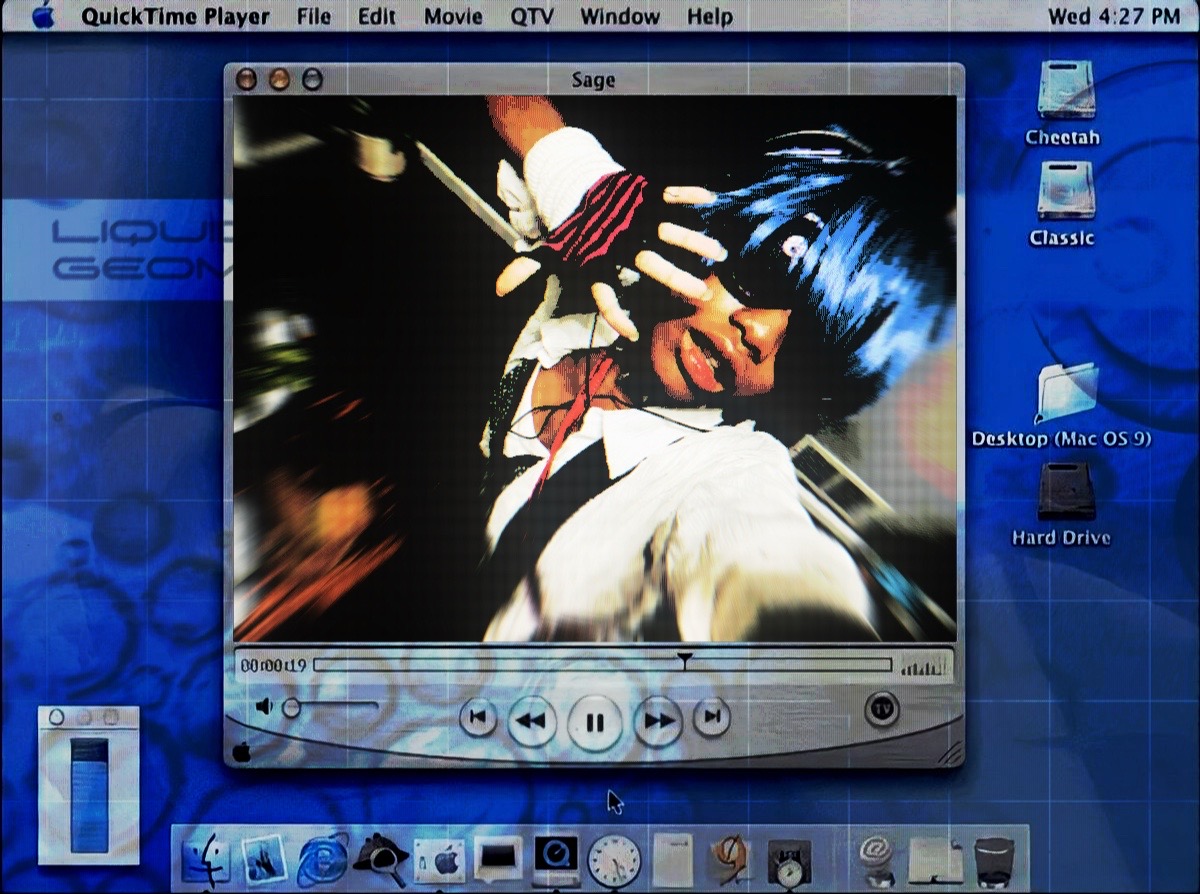This screenshot has width=1200, height=894.
Task: Mute audio via the speaker icon
Action: coord(264,707)
